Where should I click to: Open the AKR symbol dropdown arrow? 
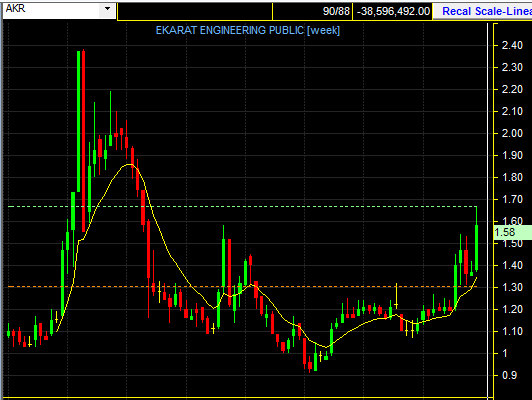107,9
